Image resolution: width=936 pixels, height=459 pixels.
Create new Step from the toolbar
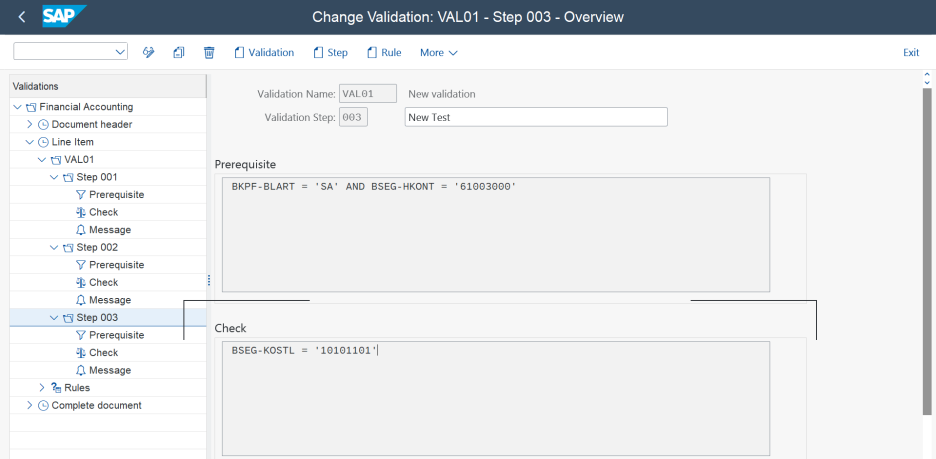tap(330, 53)
